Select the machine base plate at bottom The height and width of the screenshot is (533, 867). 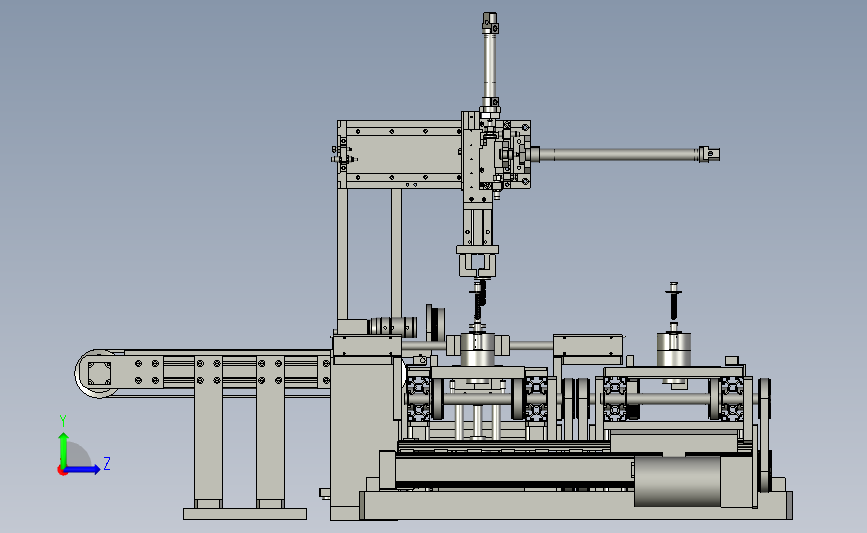coord(575,505)
